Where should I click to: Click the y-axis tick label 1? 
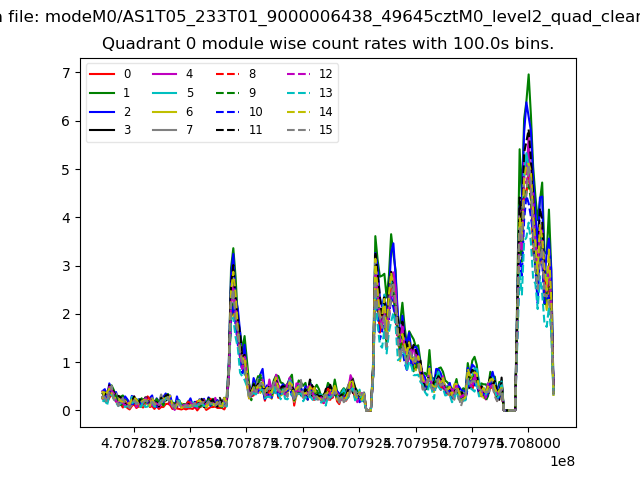(x=66, y=363)
